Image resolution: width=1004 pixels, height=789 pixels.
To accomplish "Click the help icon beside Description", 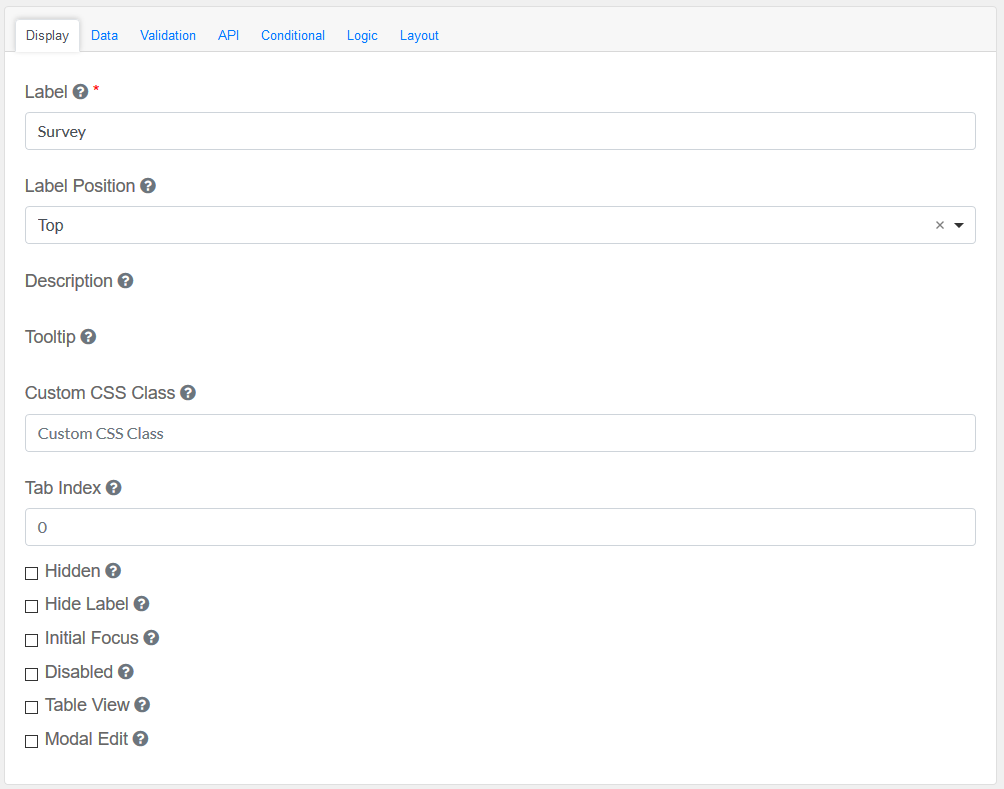I will tap(125, 281).
